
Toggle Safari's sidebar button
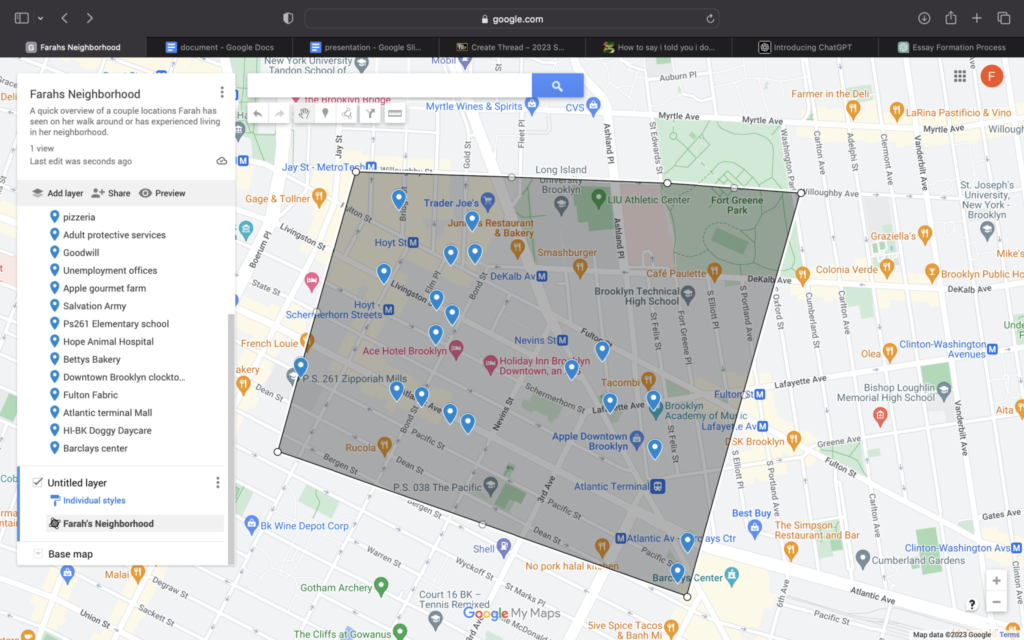click(x=22, y=18)
